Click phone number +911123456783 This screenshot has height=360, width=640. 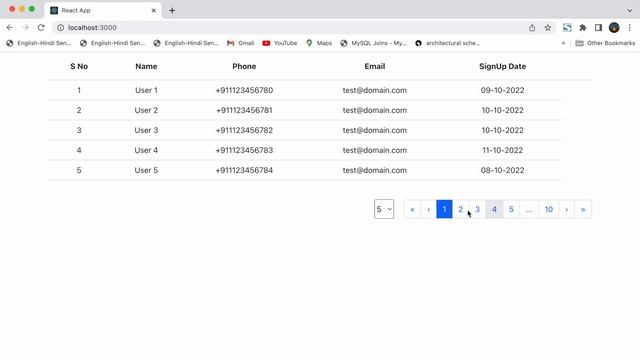coord(244,150)
